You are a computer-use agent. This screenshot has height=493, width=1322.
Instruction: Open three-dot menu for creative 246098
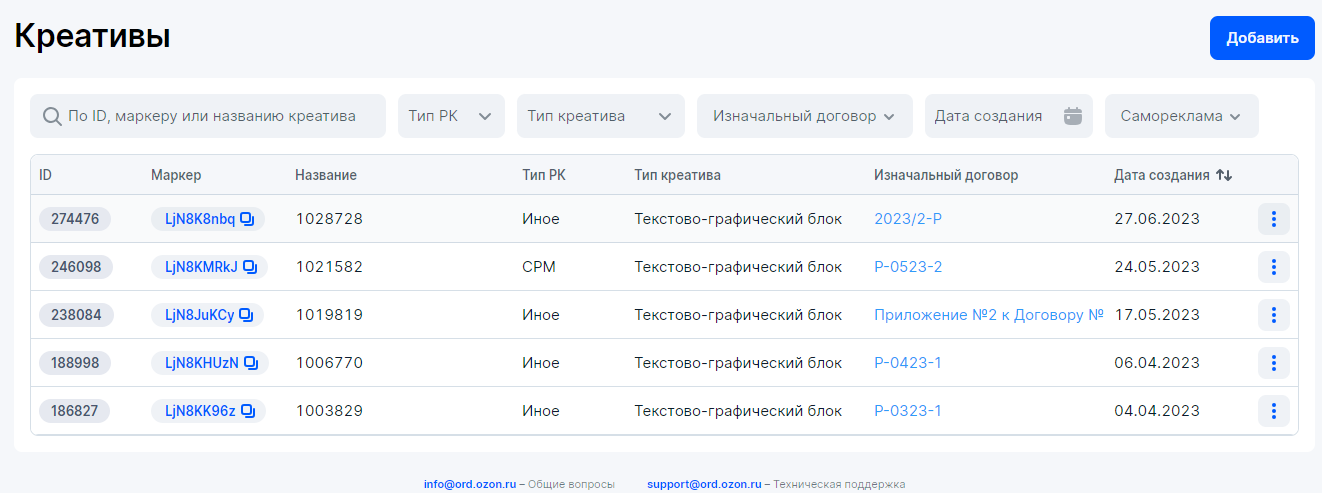click(1273, 267)
